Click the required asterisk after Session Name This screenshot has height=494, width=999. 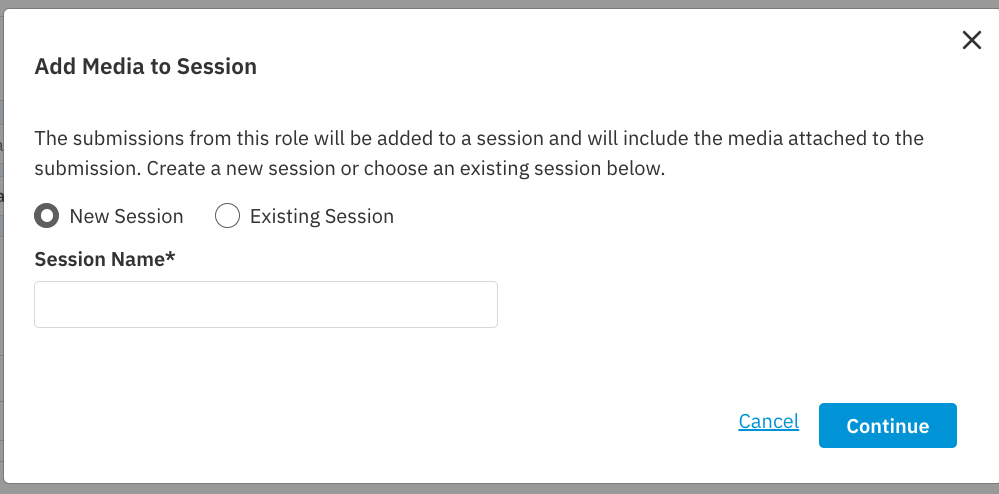pos(171,258)
